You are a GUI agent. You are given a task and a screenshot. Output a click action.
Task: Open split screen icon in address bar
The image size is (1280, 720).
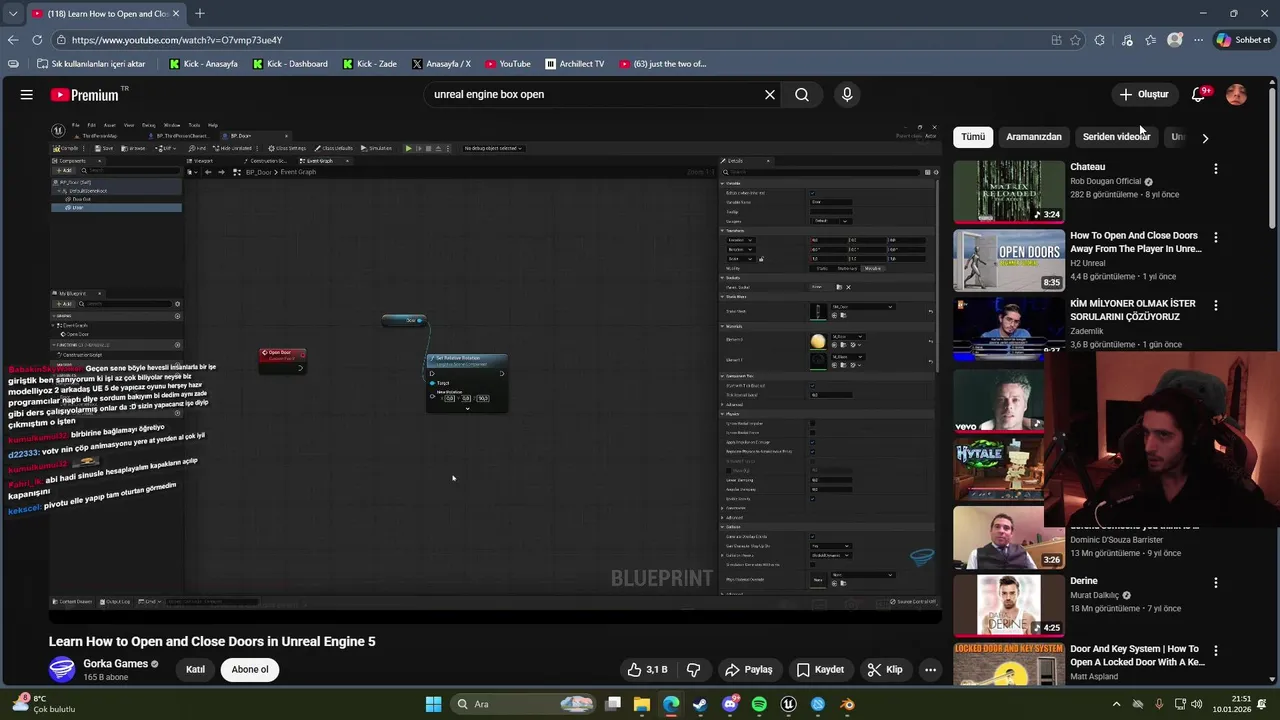click(x=1056, y=40)
